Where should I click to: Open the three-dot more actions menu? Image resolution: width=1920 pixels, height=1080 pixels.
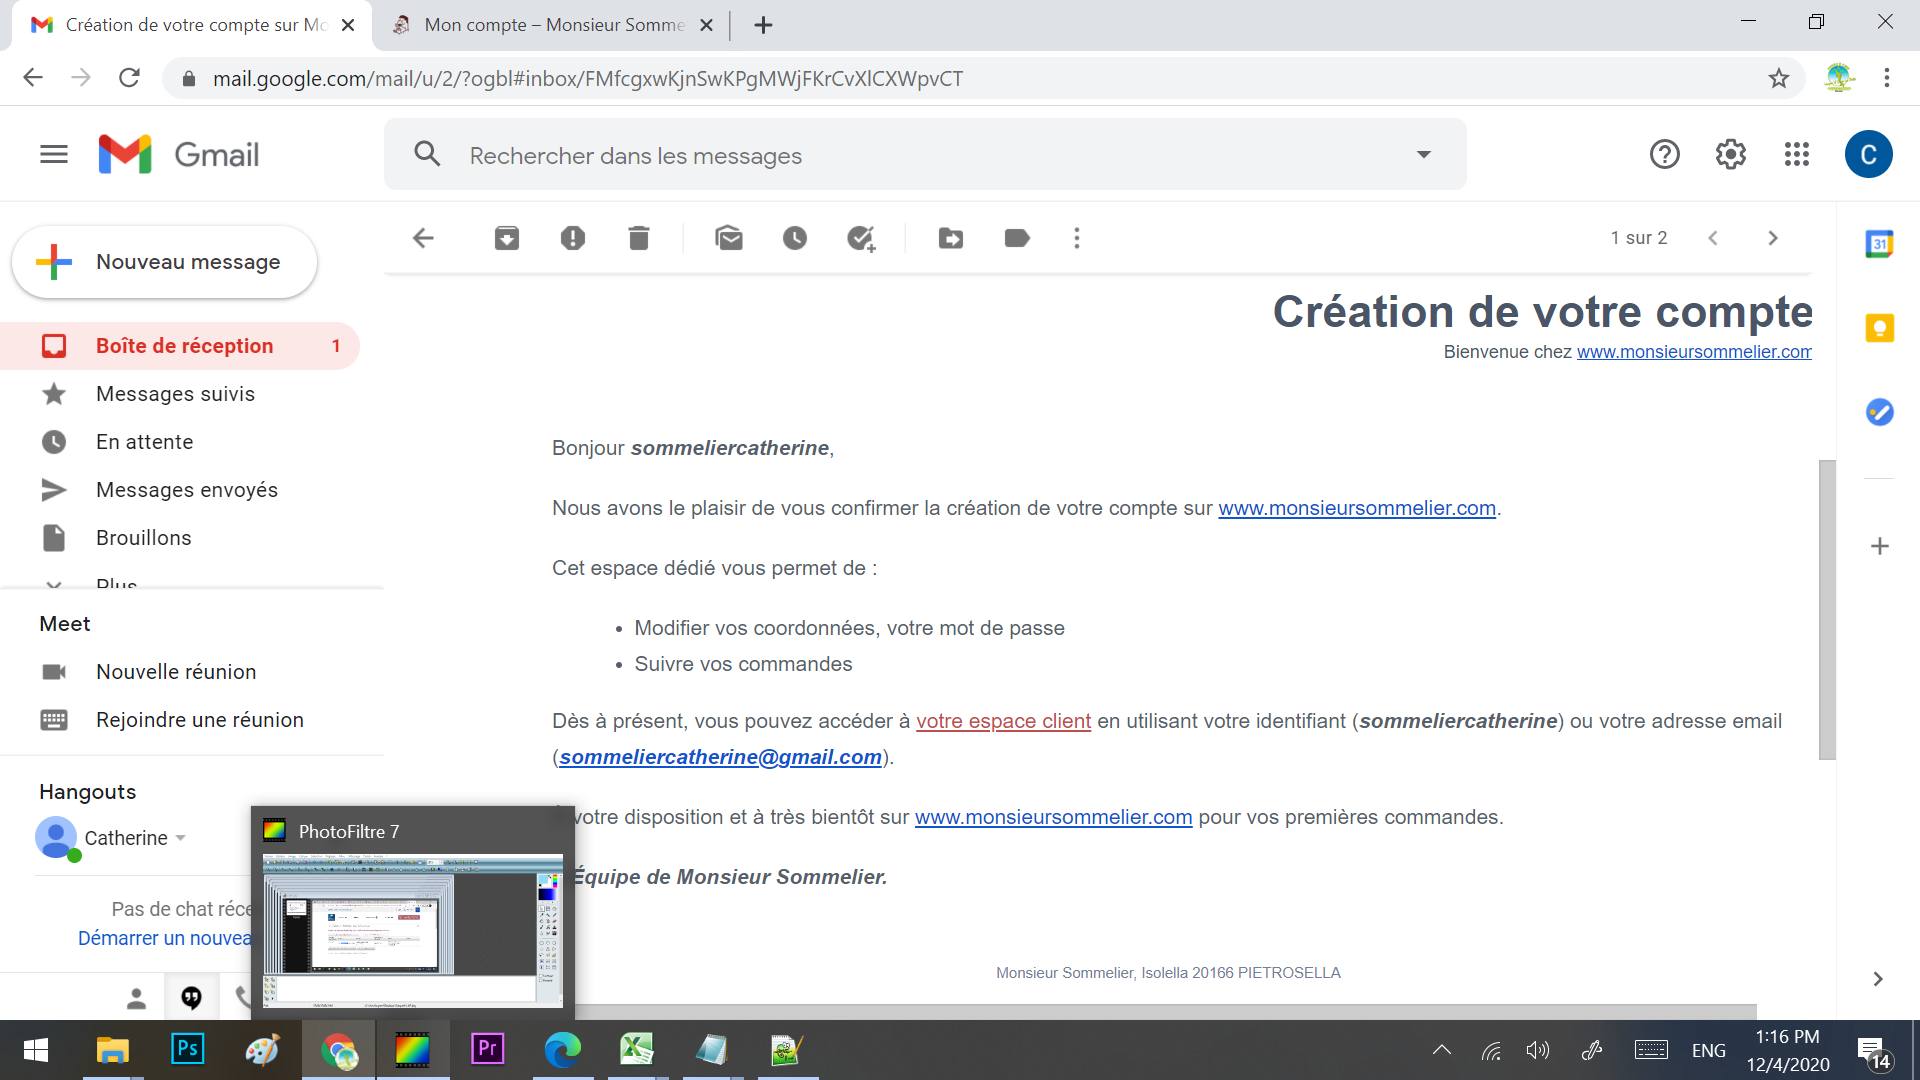click(x=1077, y=238)
